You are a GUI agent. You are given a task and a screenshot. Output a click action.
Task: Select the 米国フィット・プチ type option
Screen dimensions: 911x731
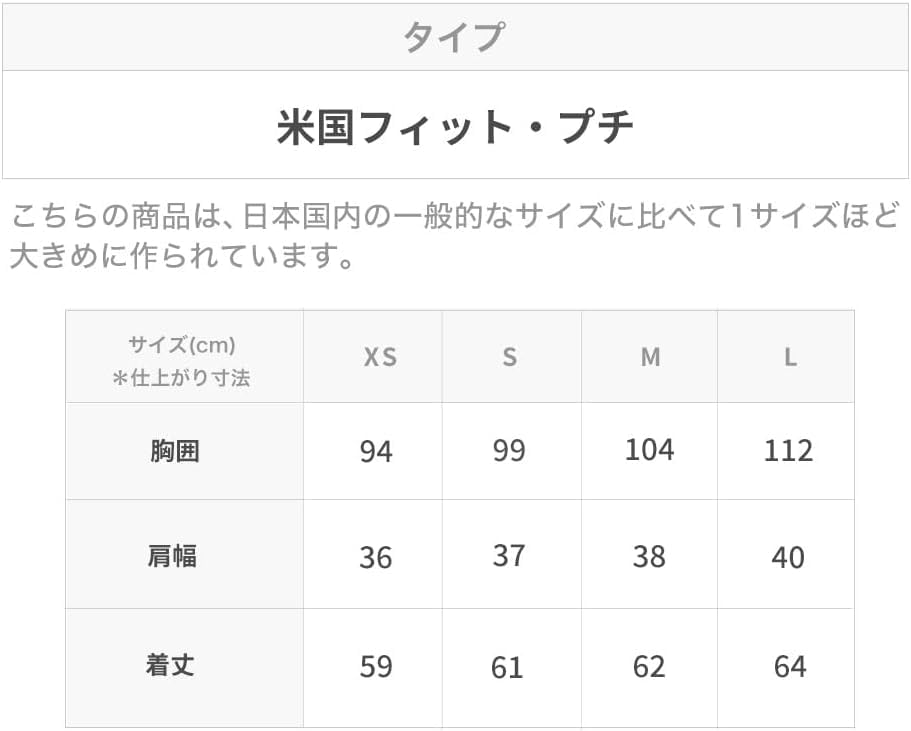click(455, 127)
